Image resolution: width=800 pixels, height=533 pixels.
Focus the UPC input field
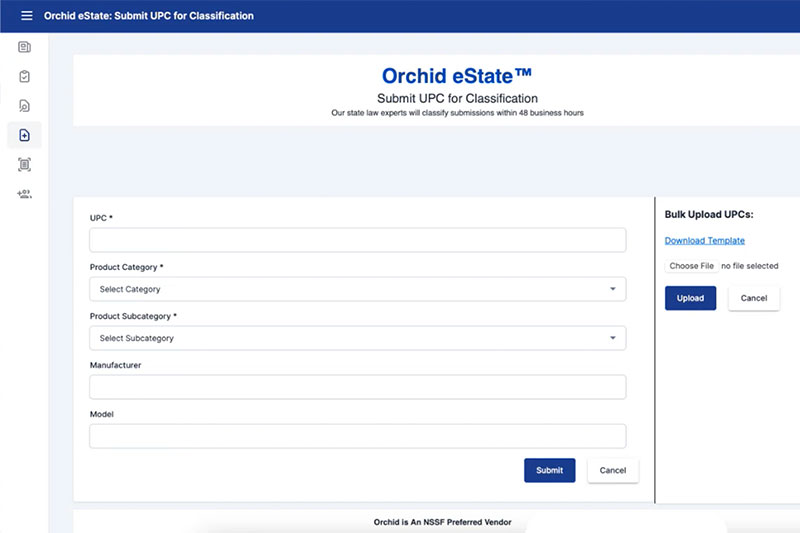[358, 240]
